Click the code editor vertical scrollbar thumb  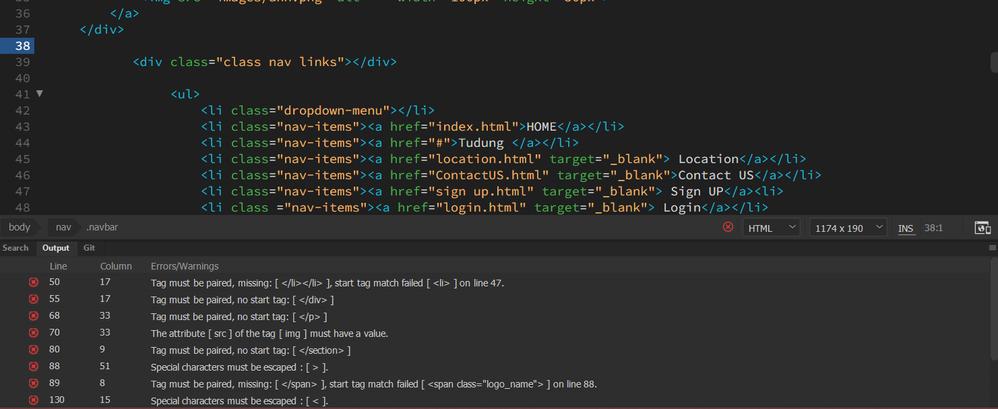[x=994, y=62]
